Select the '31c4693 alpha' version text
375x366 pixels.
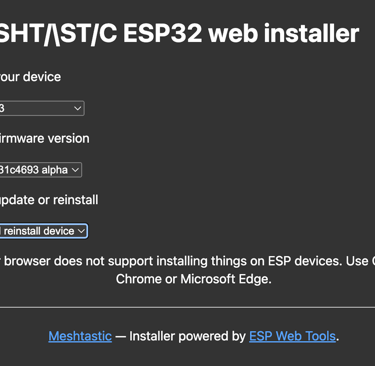click(34, 170)
